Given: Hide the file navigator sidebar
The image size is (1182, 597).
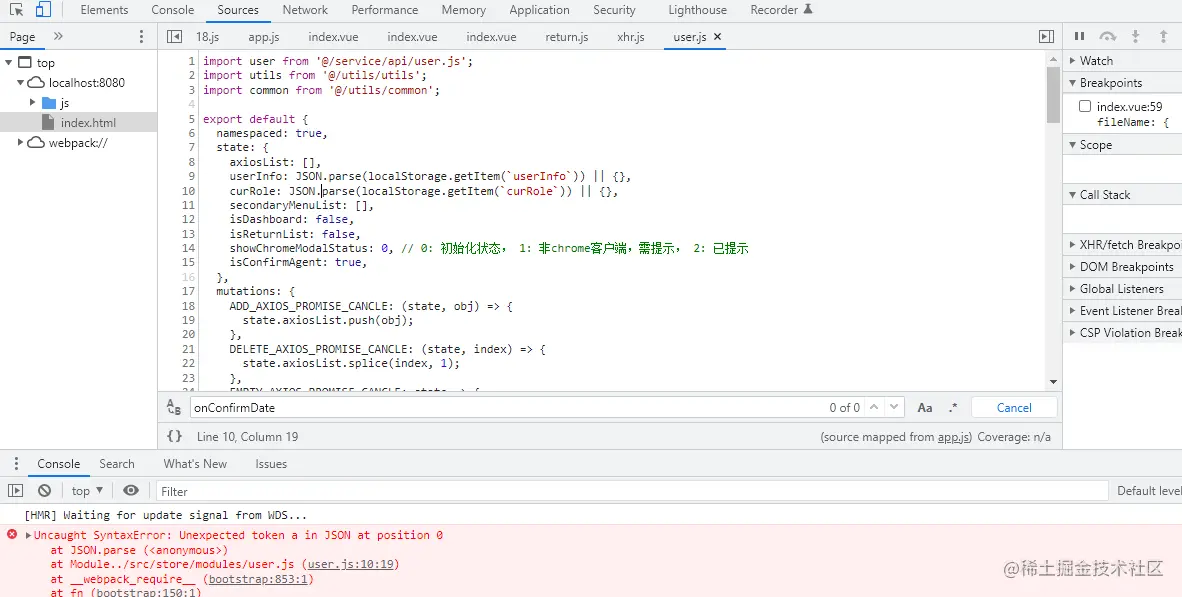Looking at the screenshot, I should coord(174,36).
